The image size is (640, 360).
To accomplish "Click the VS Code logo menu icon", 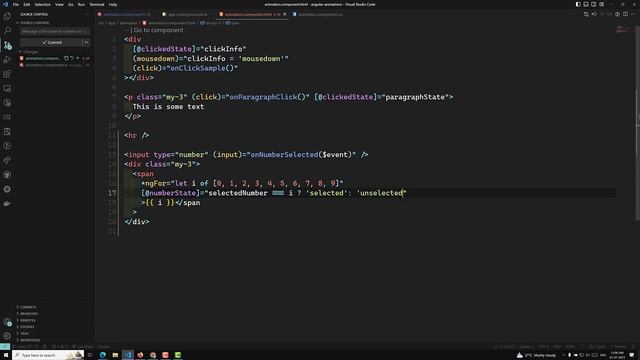I will click(x=5, y=4).
